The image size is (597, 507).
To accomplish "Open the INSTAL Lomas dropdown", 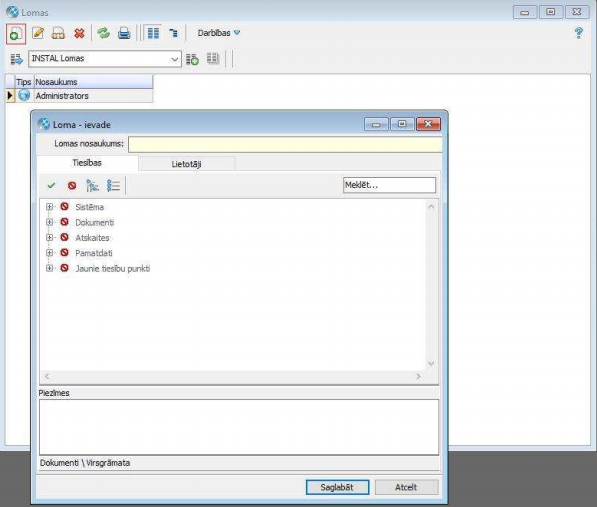I will [174, 59].
